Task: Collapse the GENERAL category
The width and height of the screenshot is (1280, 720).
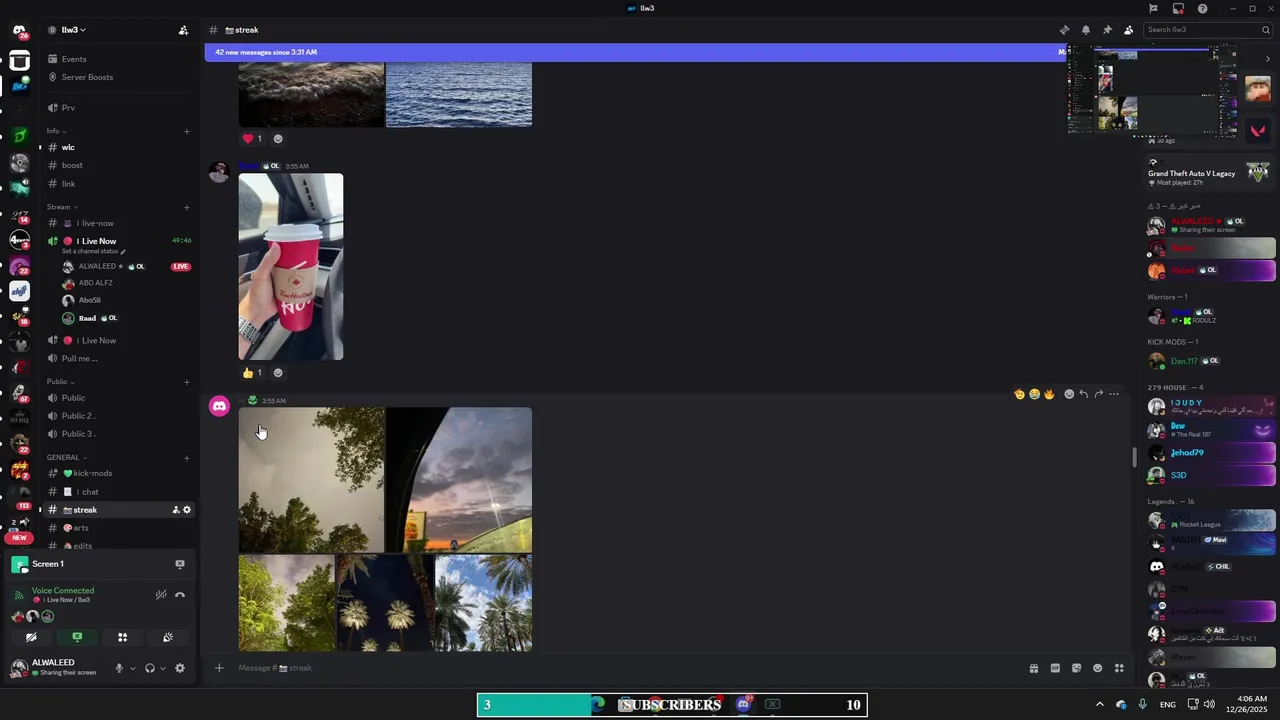Action: (66, 457)
